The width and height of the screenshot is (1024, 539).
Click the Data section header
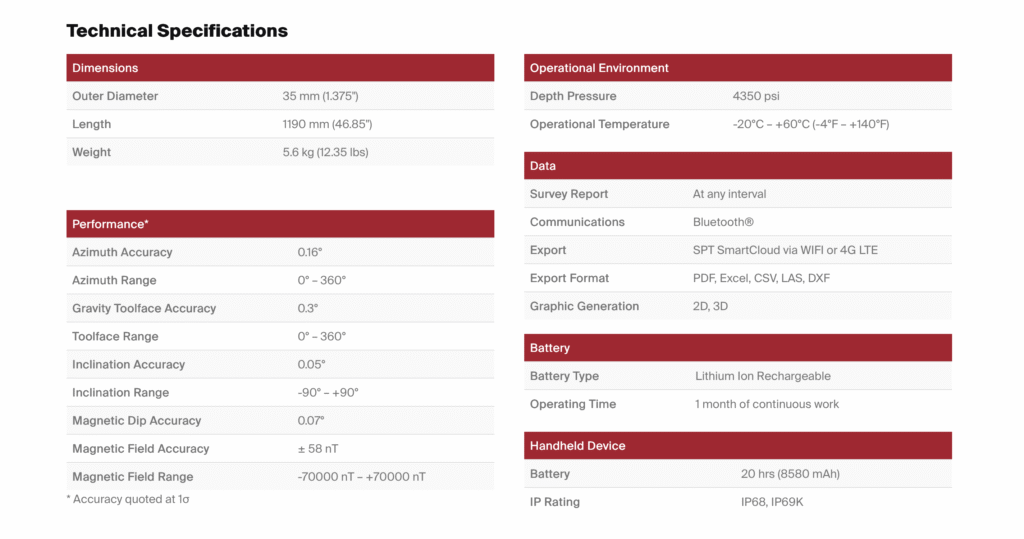click(543, 166)
